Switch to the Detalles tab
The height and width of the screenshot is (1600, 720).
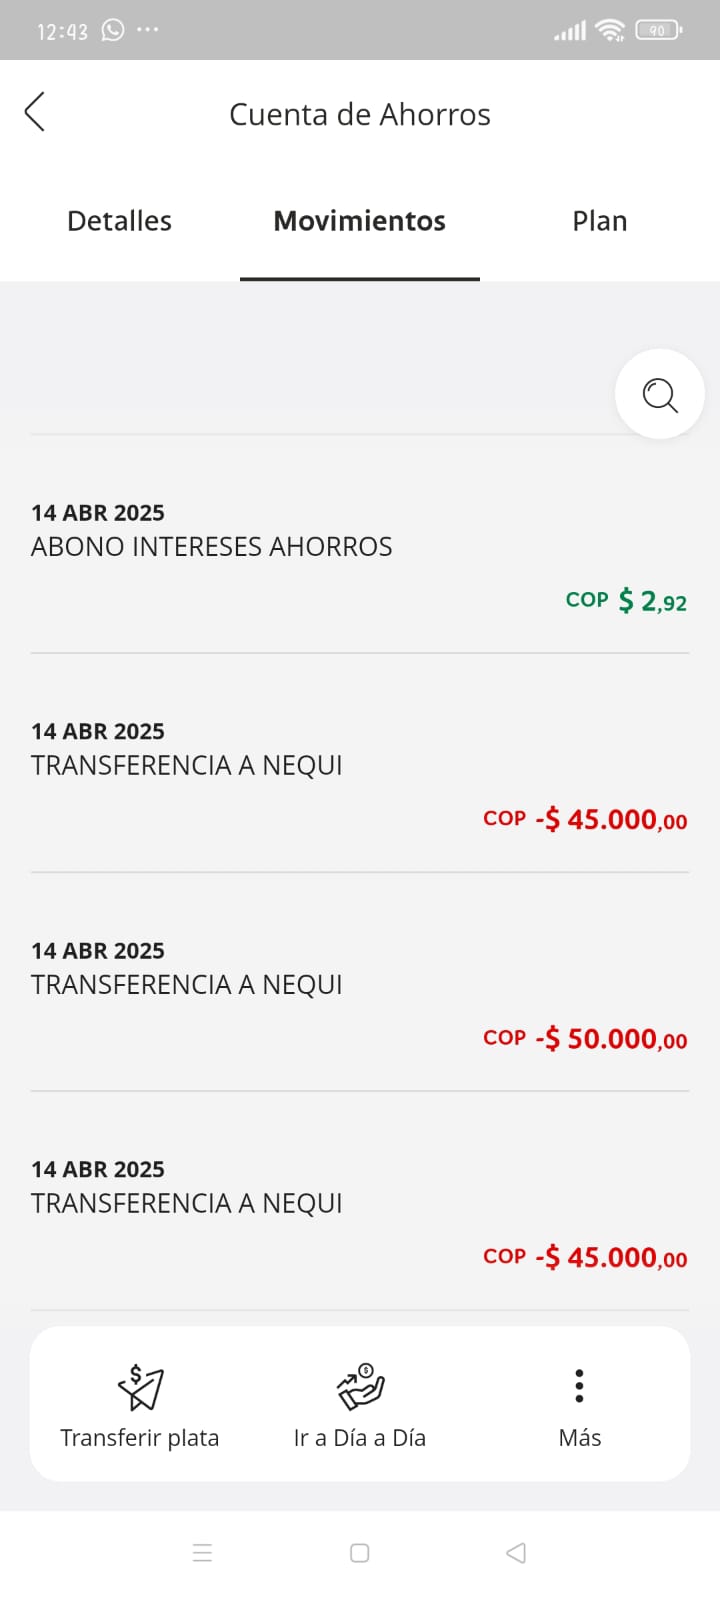[x=119, y=221]
